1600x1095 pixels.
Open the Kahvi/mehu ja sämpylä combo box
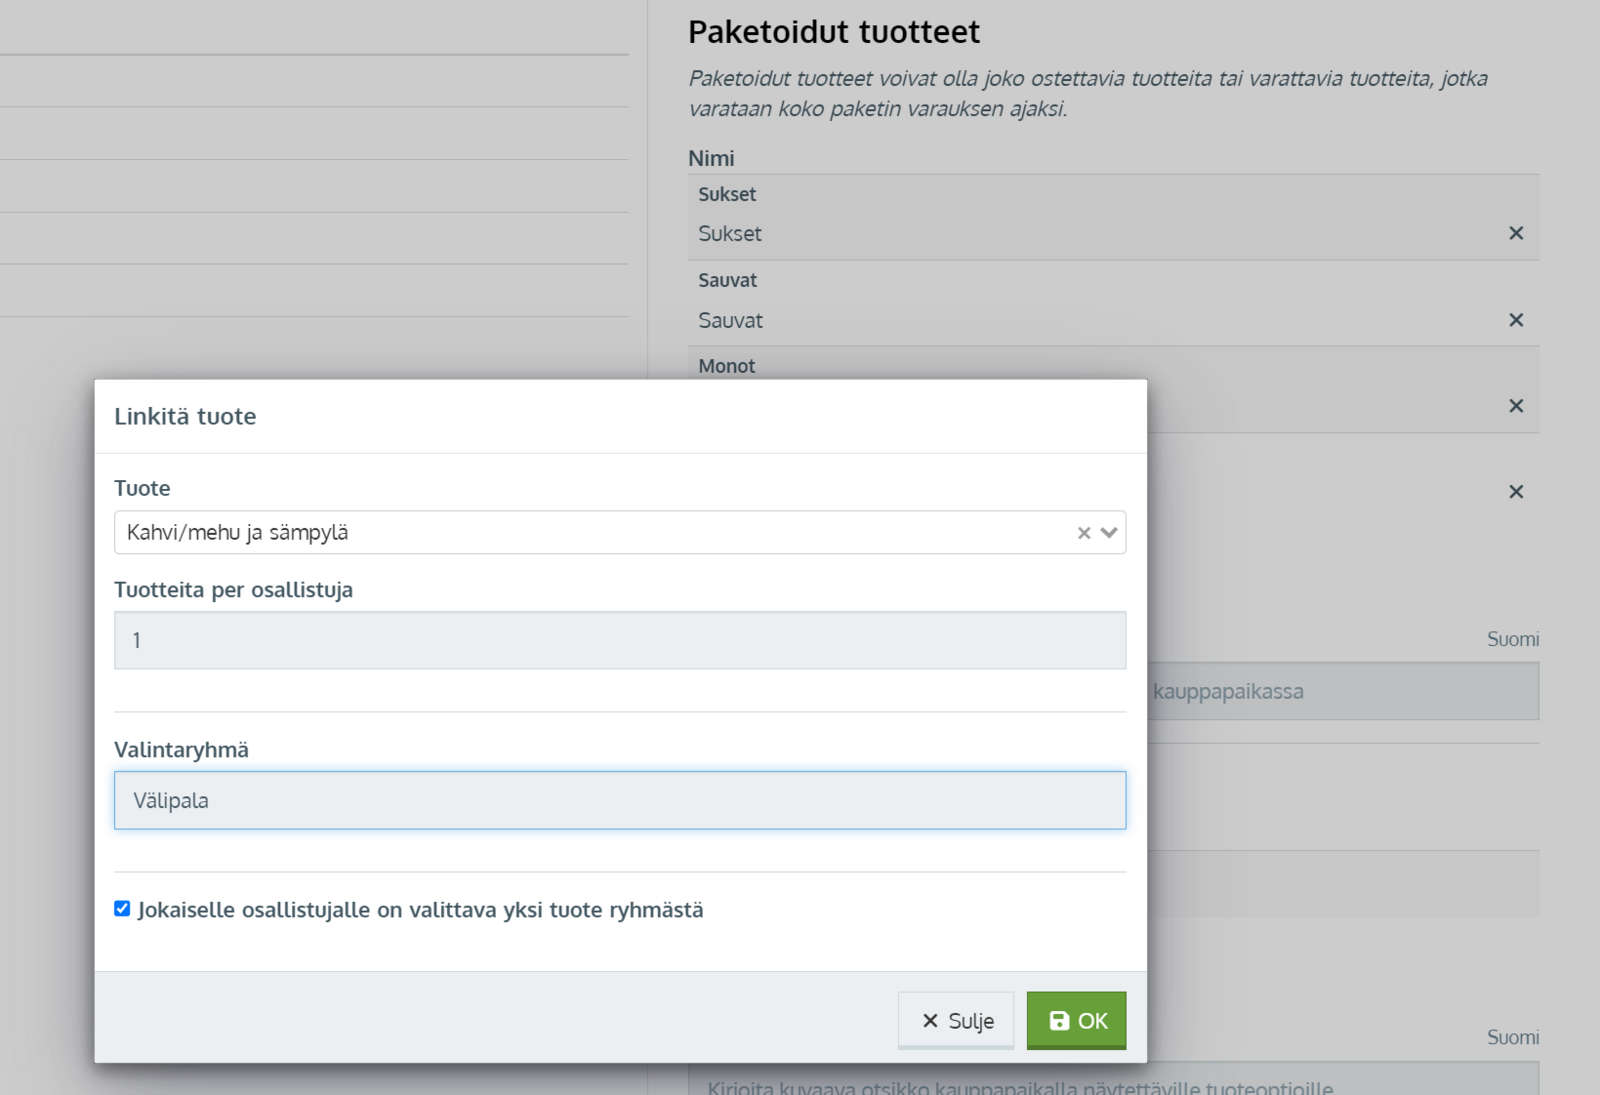point(590,533)
